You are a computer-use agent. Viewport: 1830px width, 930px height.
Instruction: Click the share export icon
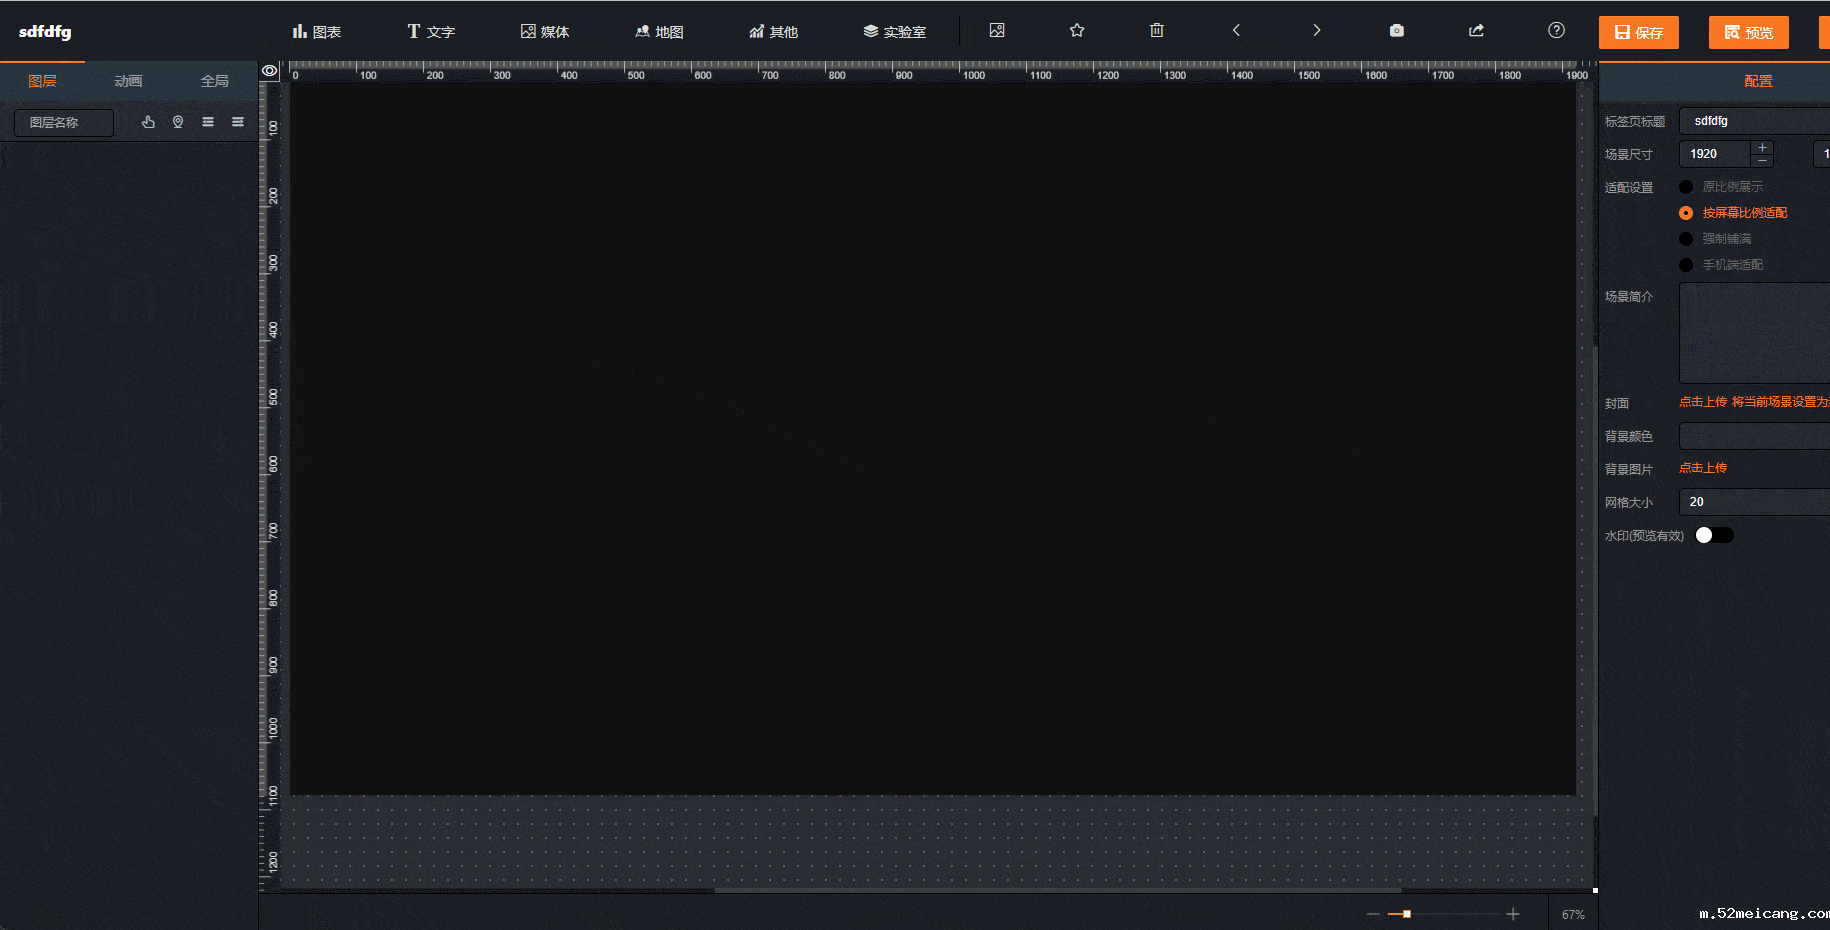coord(1476,31)
